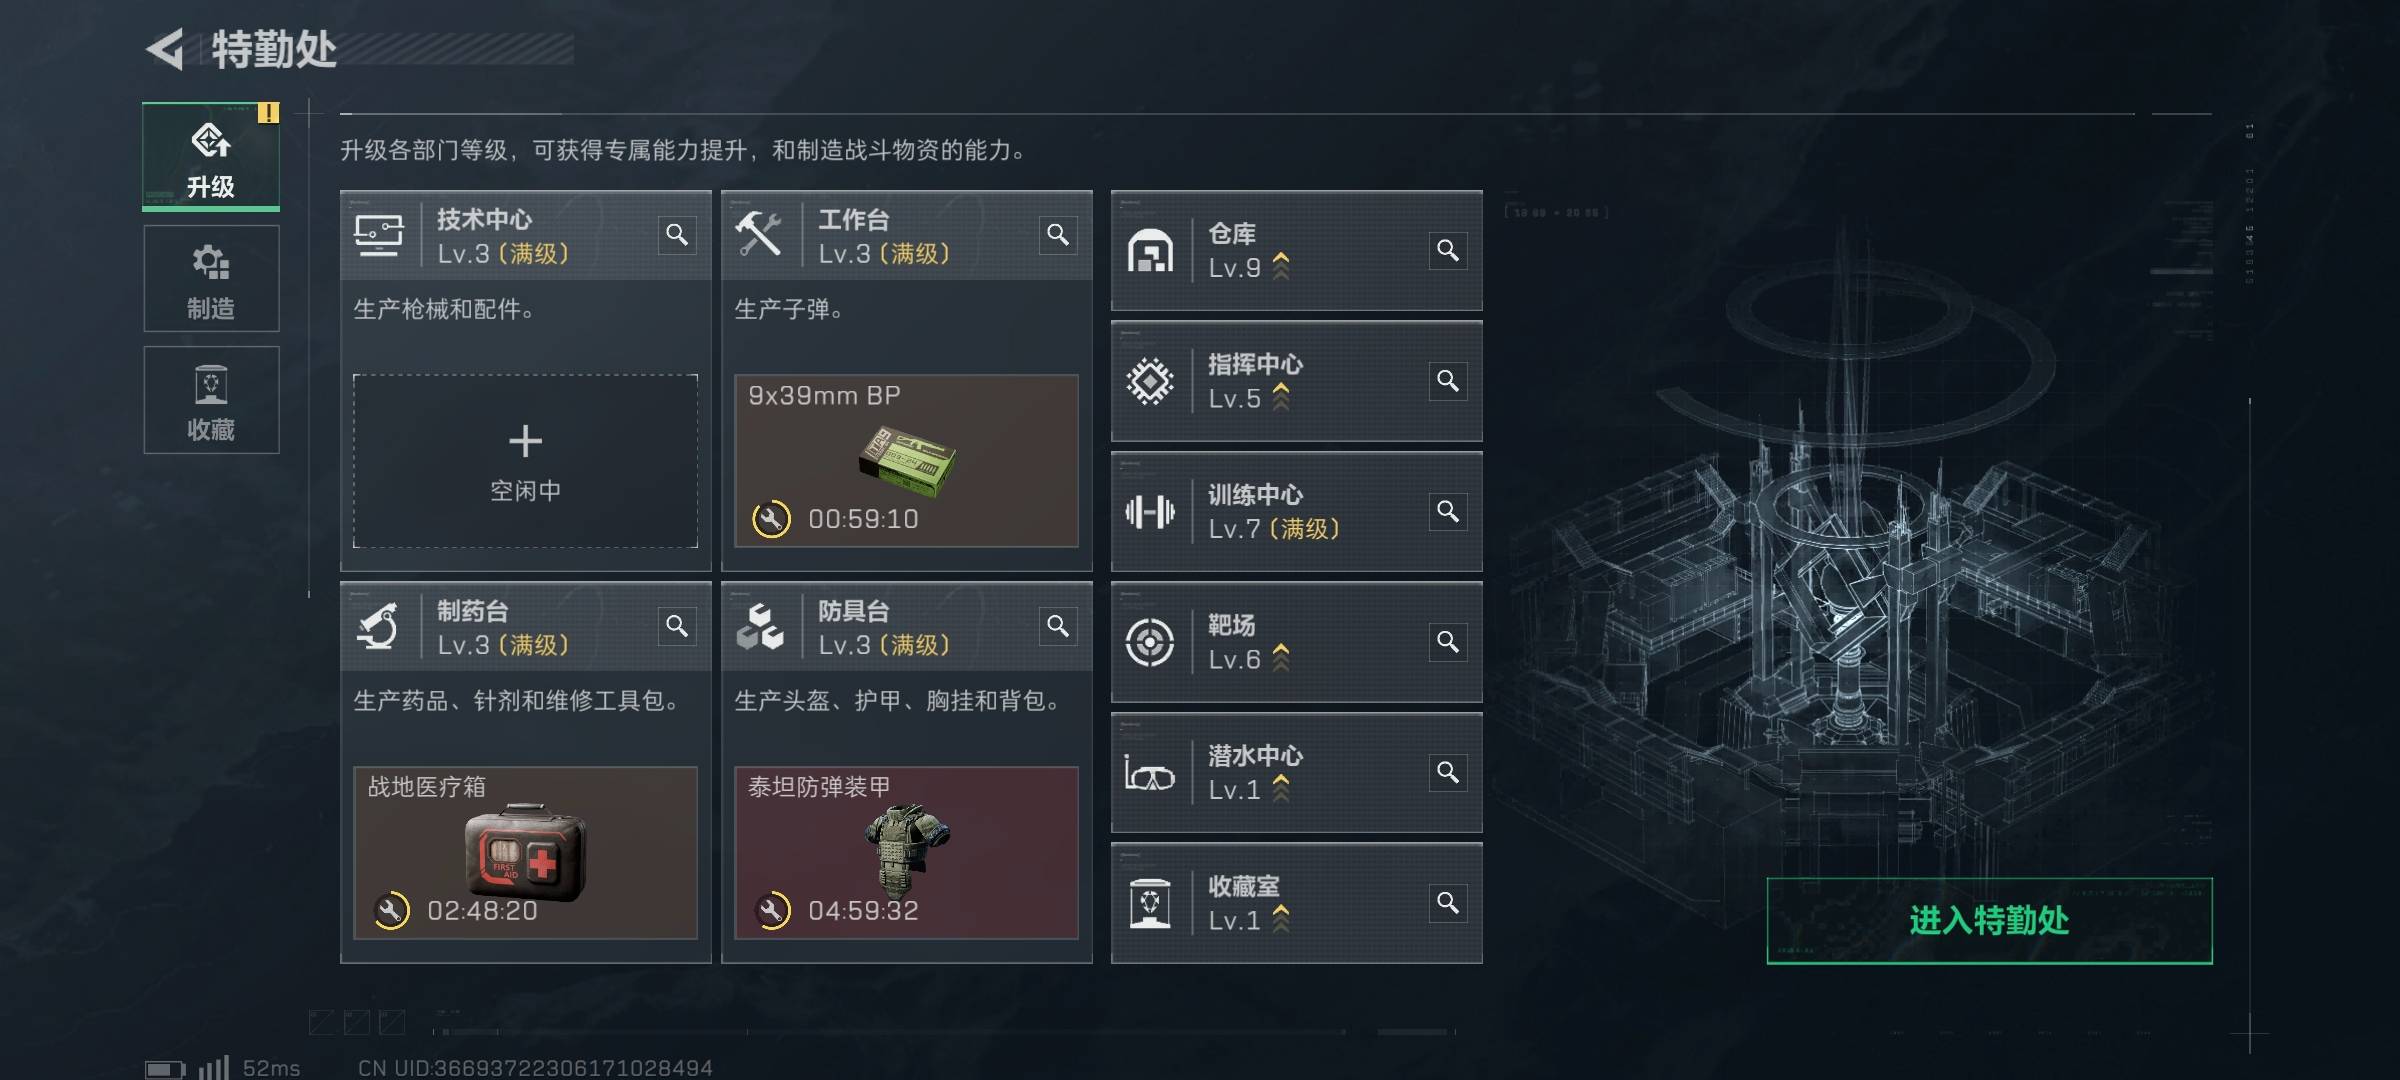
Task: Click the 仓库 Lv.9 upgrade arrow
Action: coord(1281,266)
